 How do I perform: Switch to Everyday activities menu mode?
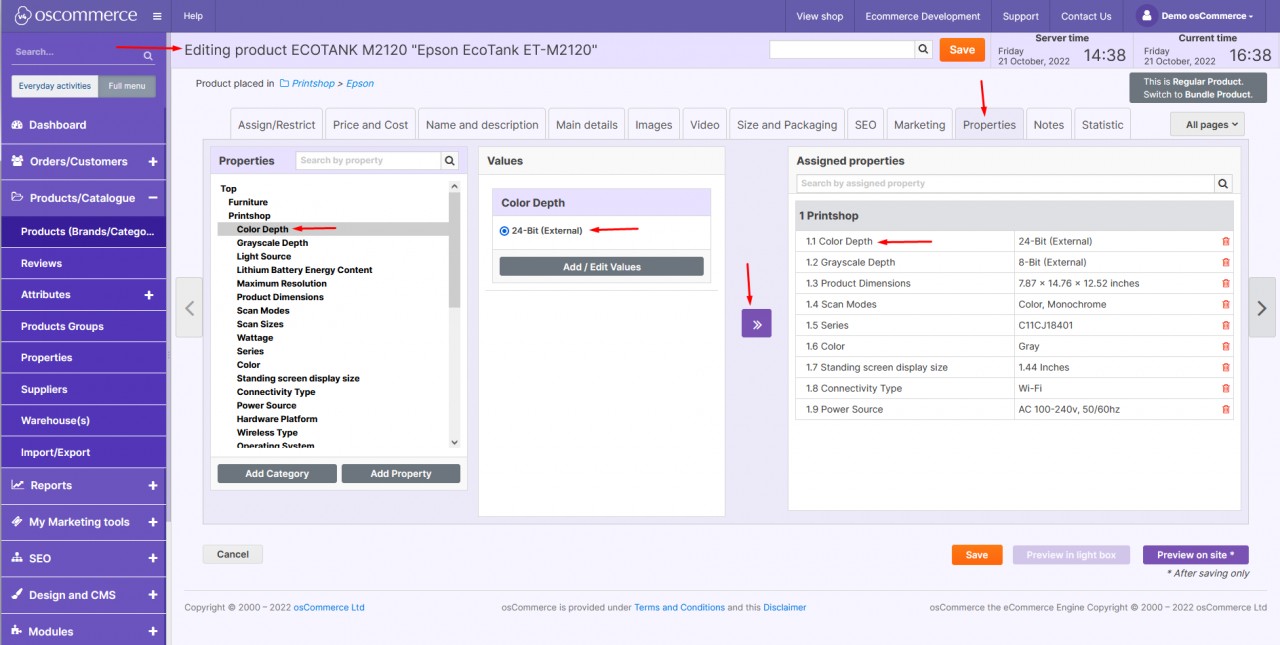point(55,86)
